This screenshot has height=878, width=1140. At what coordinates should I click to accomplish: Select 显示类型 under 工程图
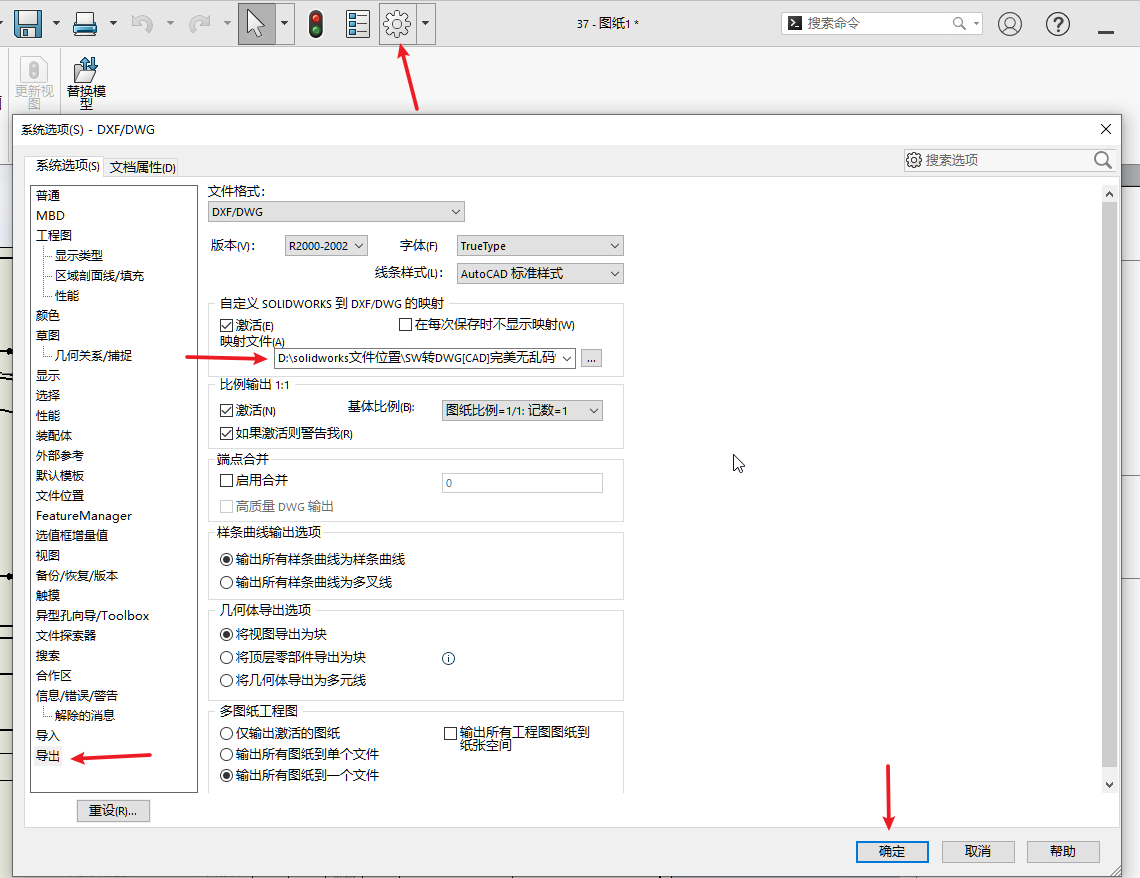click(x=79, y=256)
